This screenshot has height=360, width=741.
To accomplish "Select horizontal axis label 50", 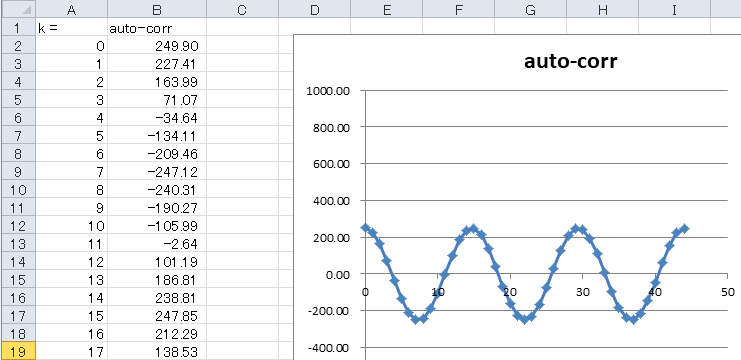I will point(727,291).
